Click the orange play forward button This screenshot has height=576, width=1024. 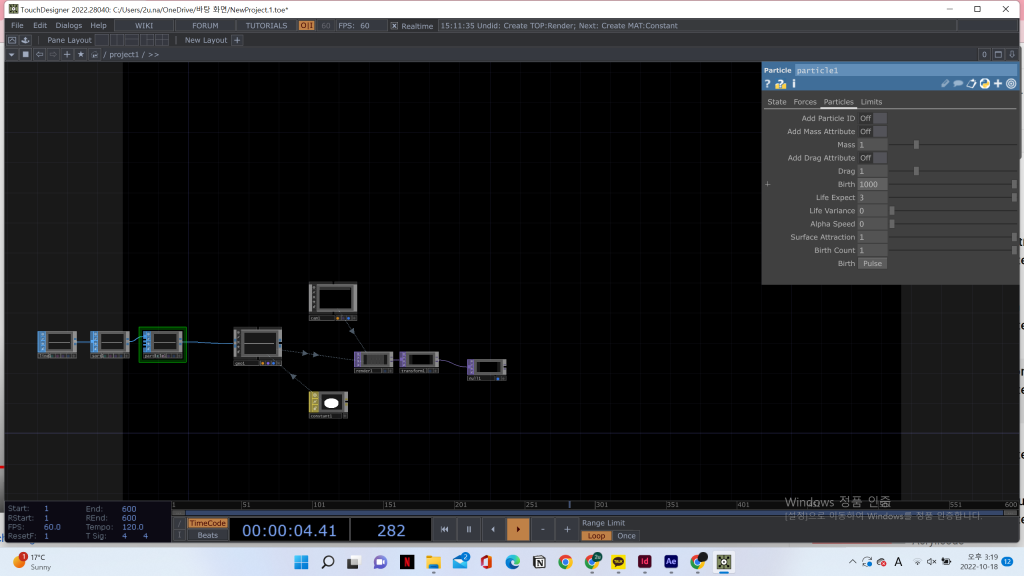tap(518, 529)
